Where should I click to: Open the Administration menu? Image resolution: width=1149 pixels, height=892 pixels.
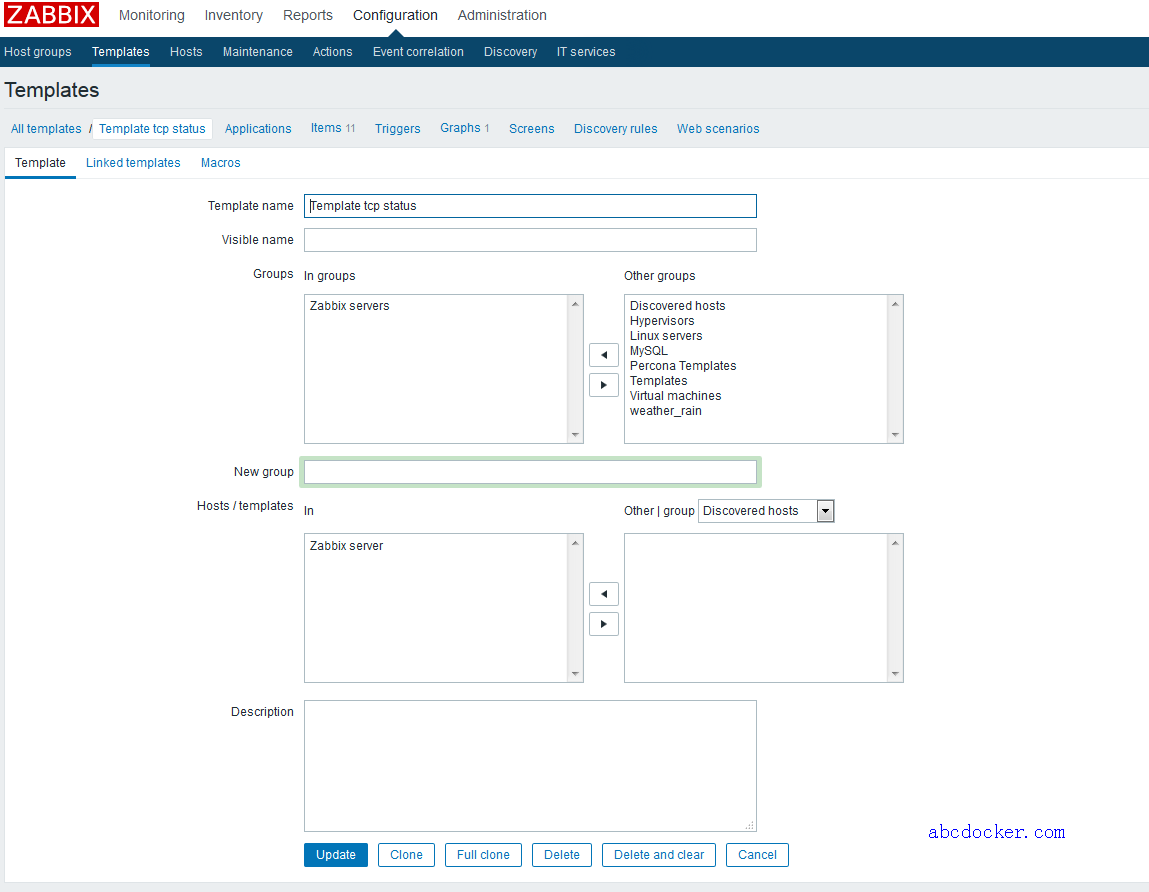pyautogui.click(x=502, y=15)
